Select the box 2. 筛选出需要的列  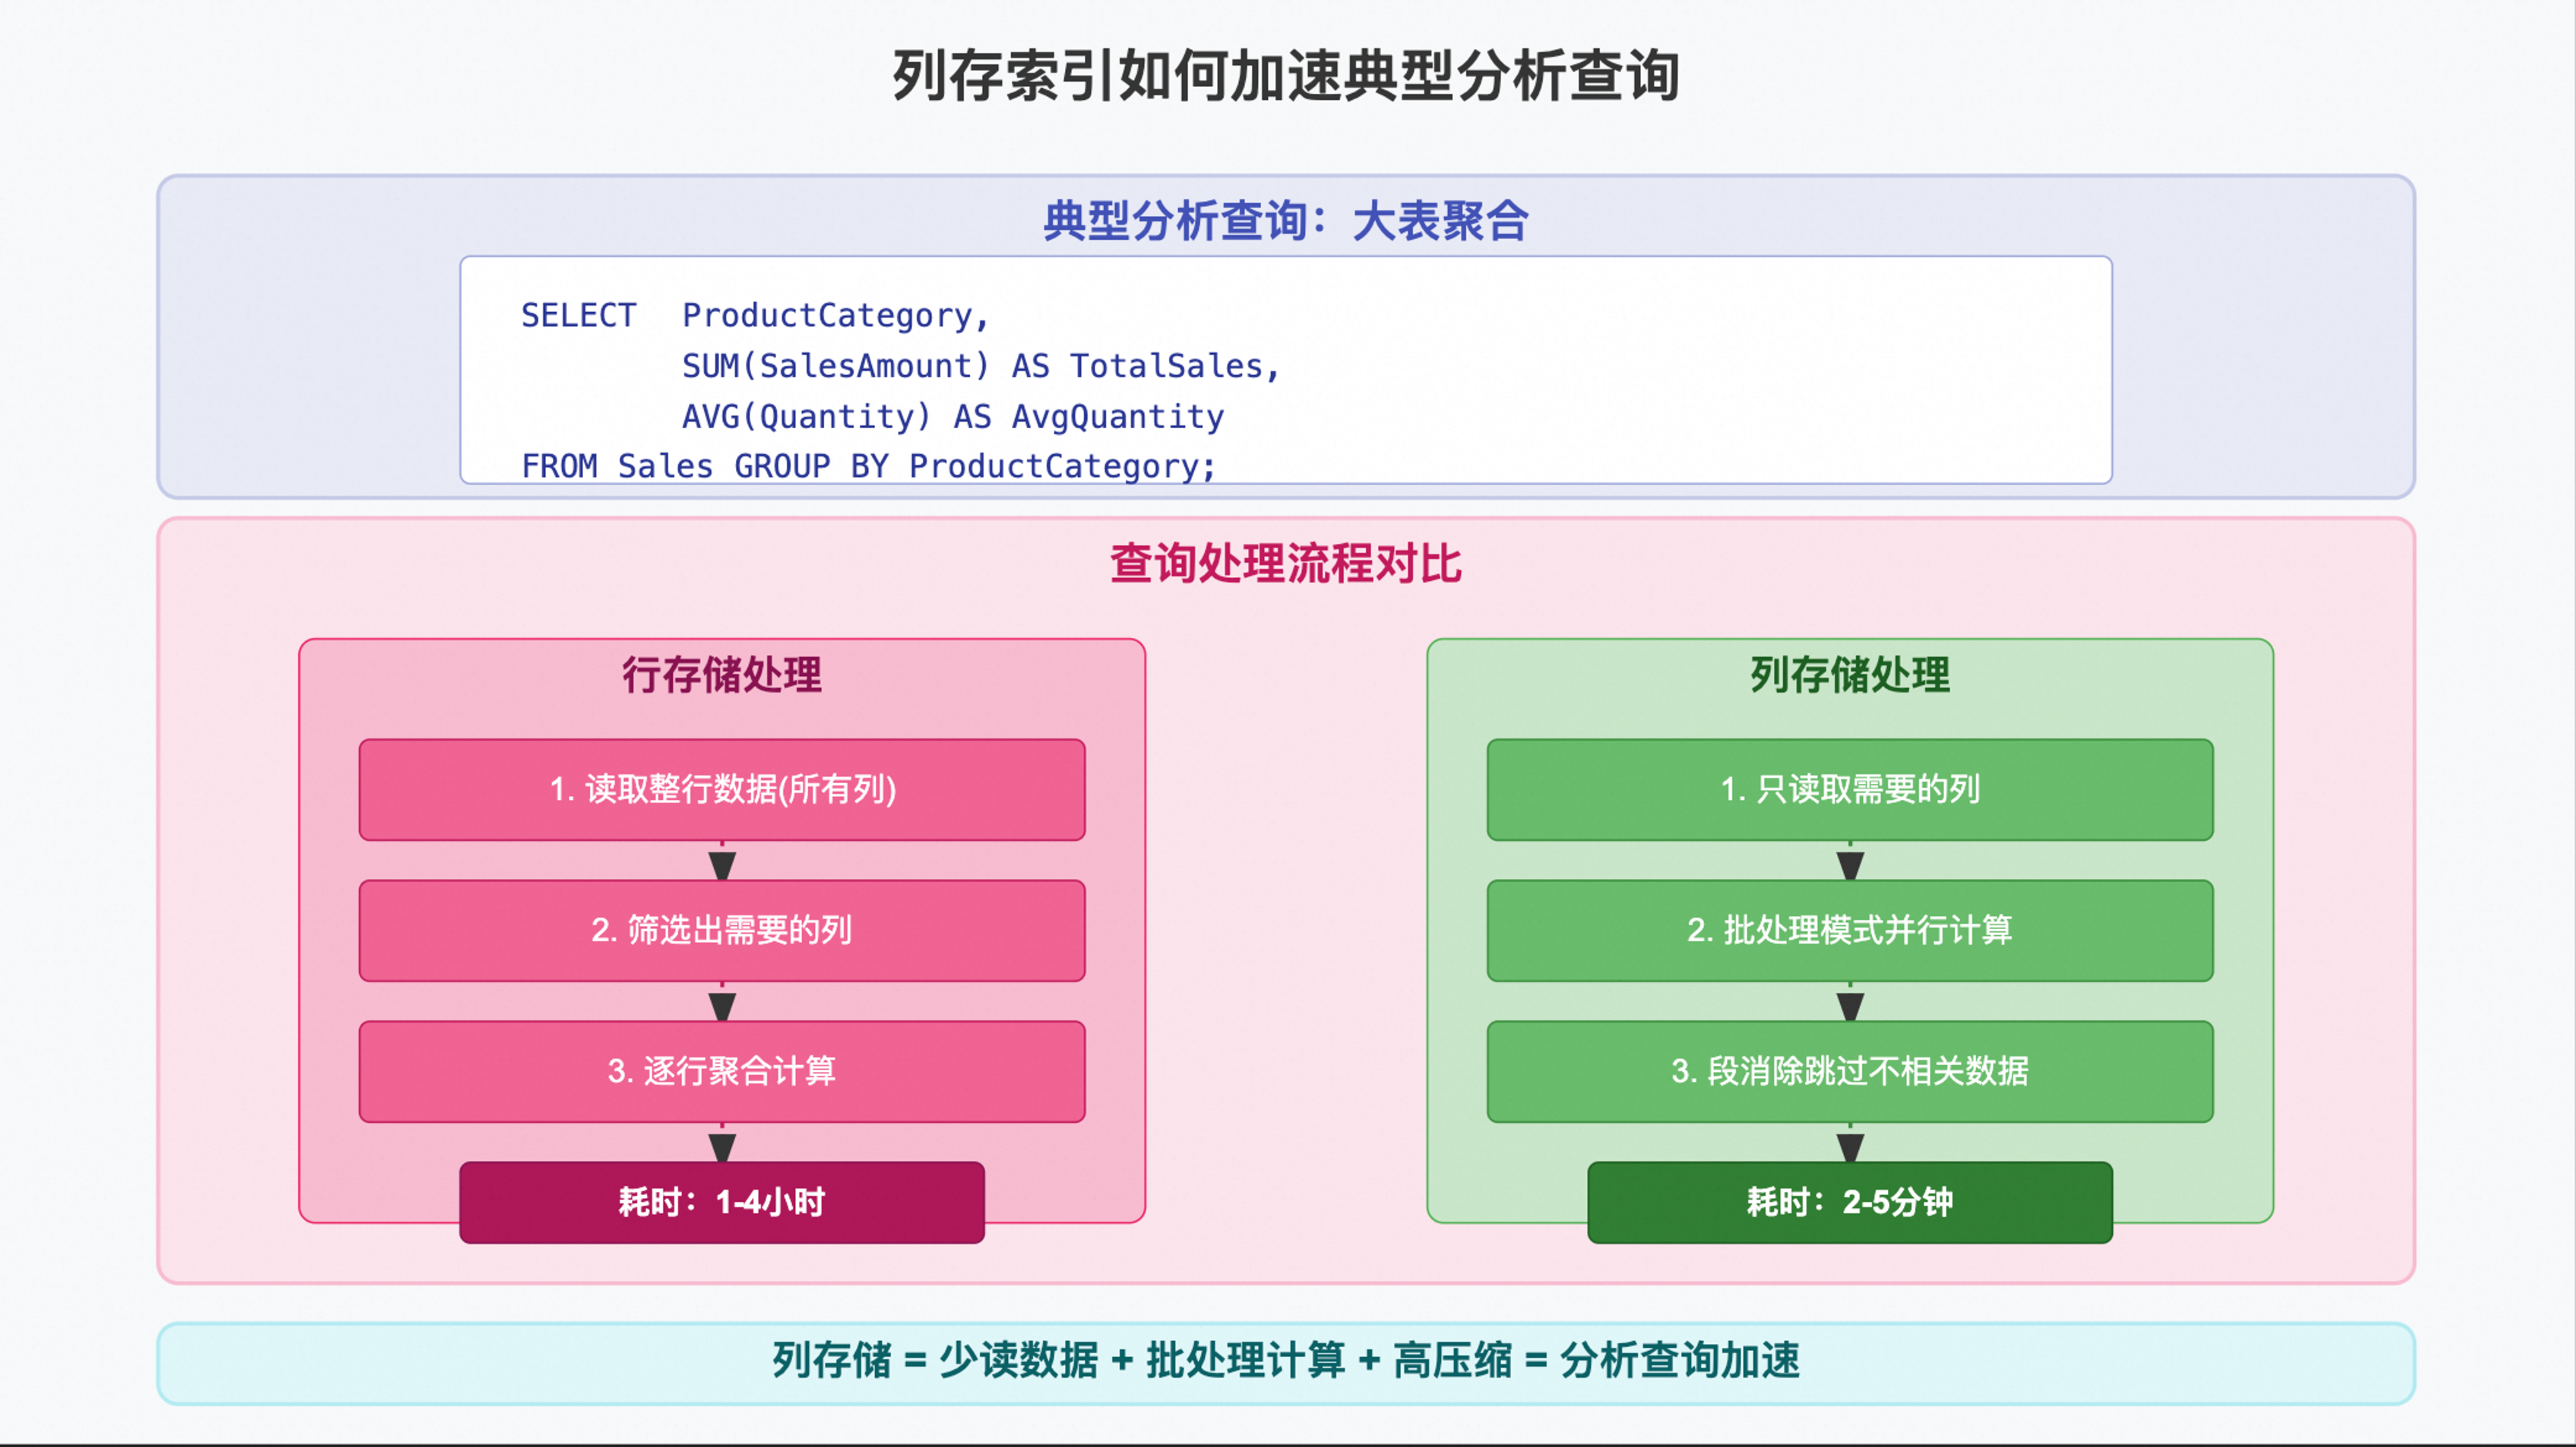(x=722, y=931)
